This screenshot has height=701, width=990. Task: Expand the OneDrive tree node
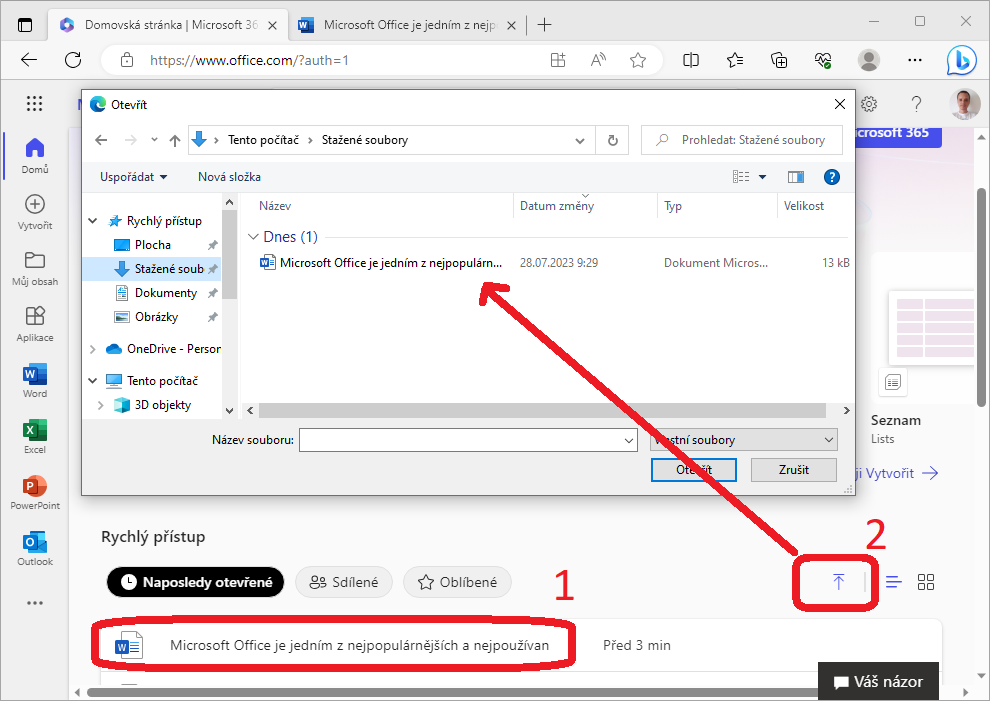coord(93,349)
